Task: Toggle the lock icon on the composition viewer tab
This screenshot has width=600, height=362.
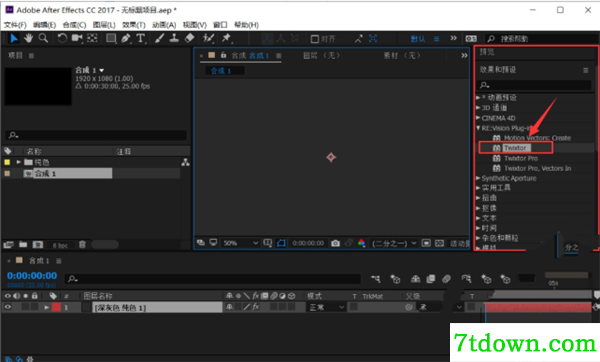Action: tap(223, 55)
